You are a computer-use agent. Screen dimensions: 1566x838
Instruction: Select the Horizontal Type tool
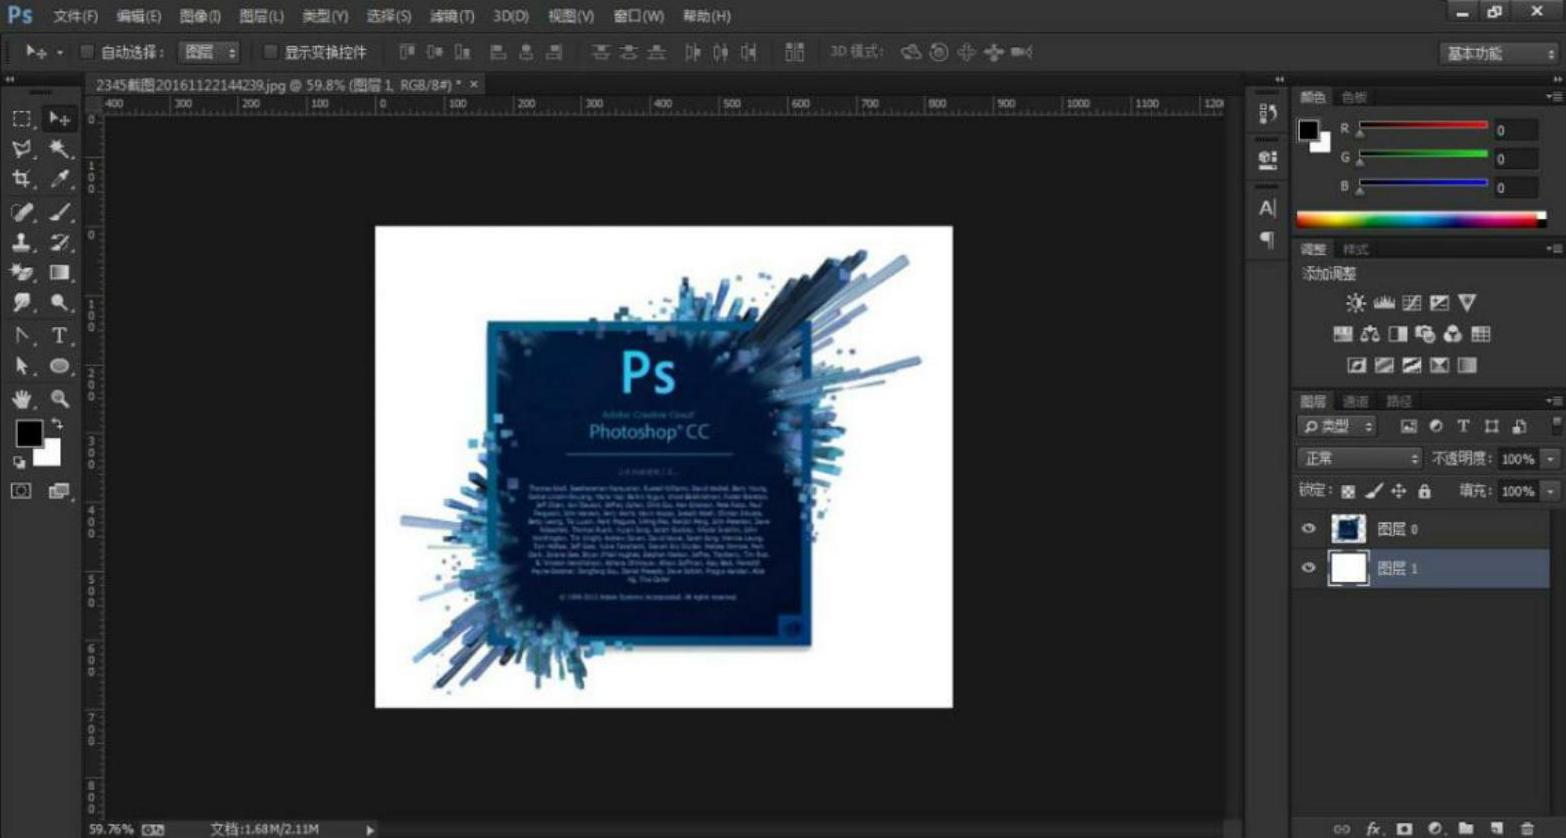(x=60, y=335)
